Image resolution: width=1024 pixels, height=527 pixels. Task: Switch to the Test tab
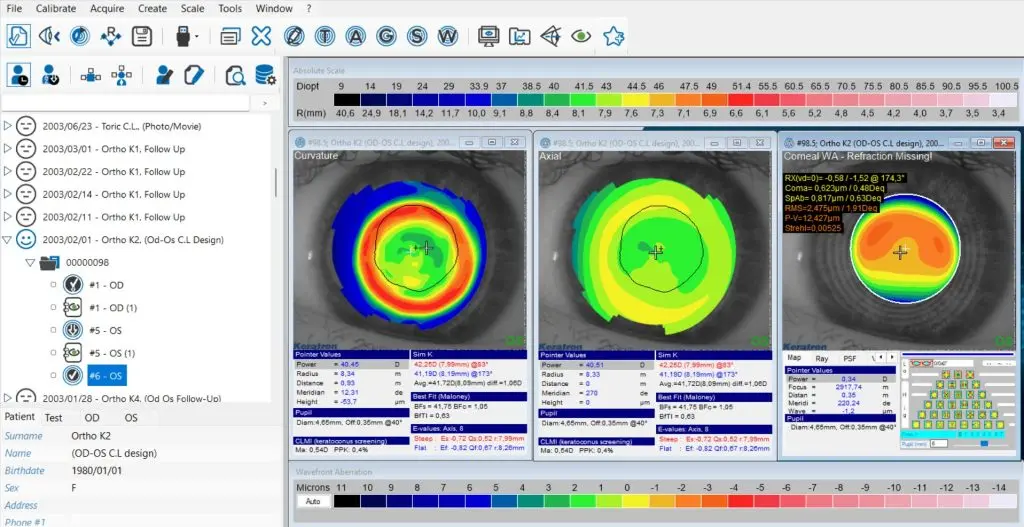(54, 417)
